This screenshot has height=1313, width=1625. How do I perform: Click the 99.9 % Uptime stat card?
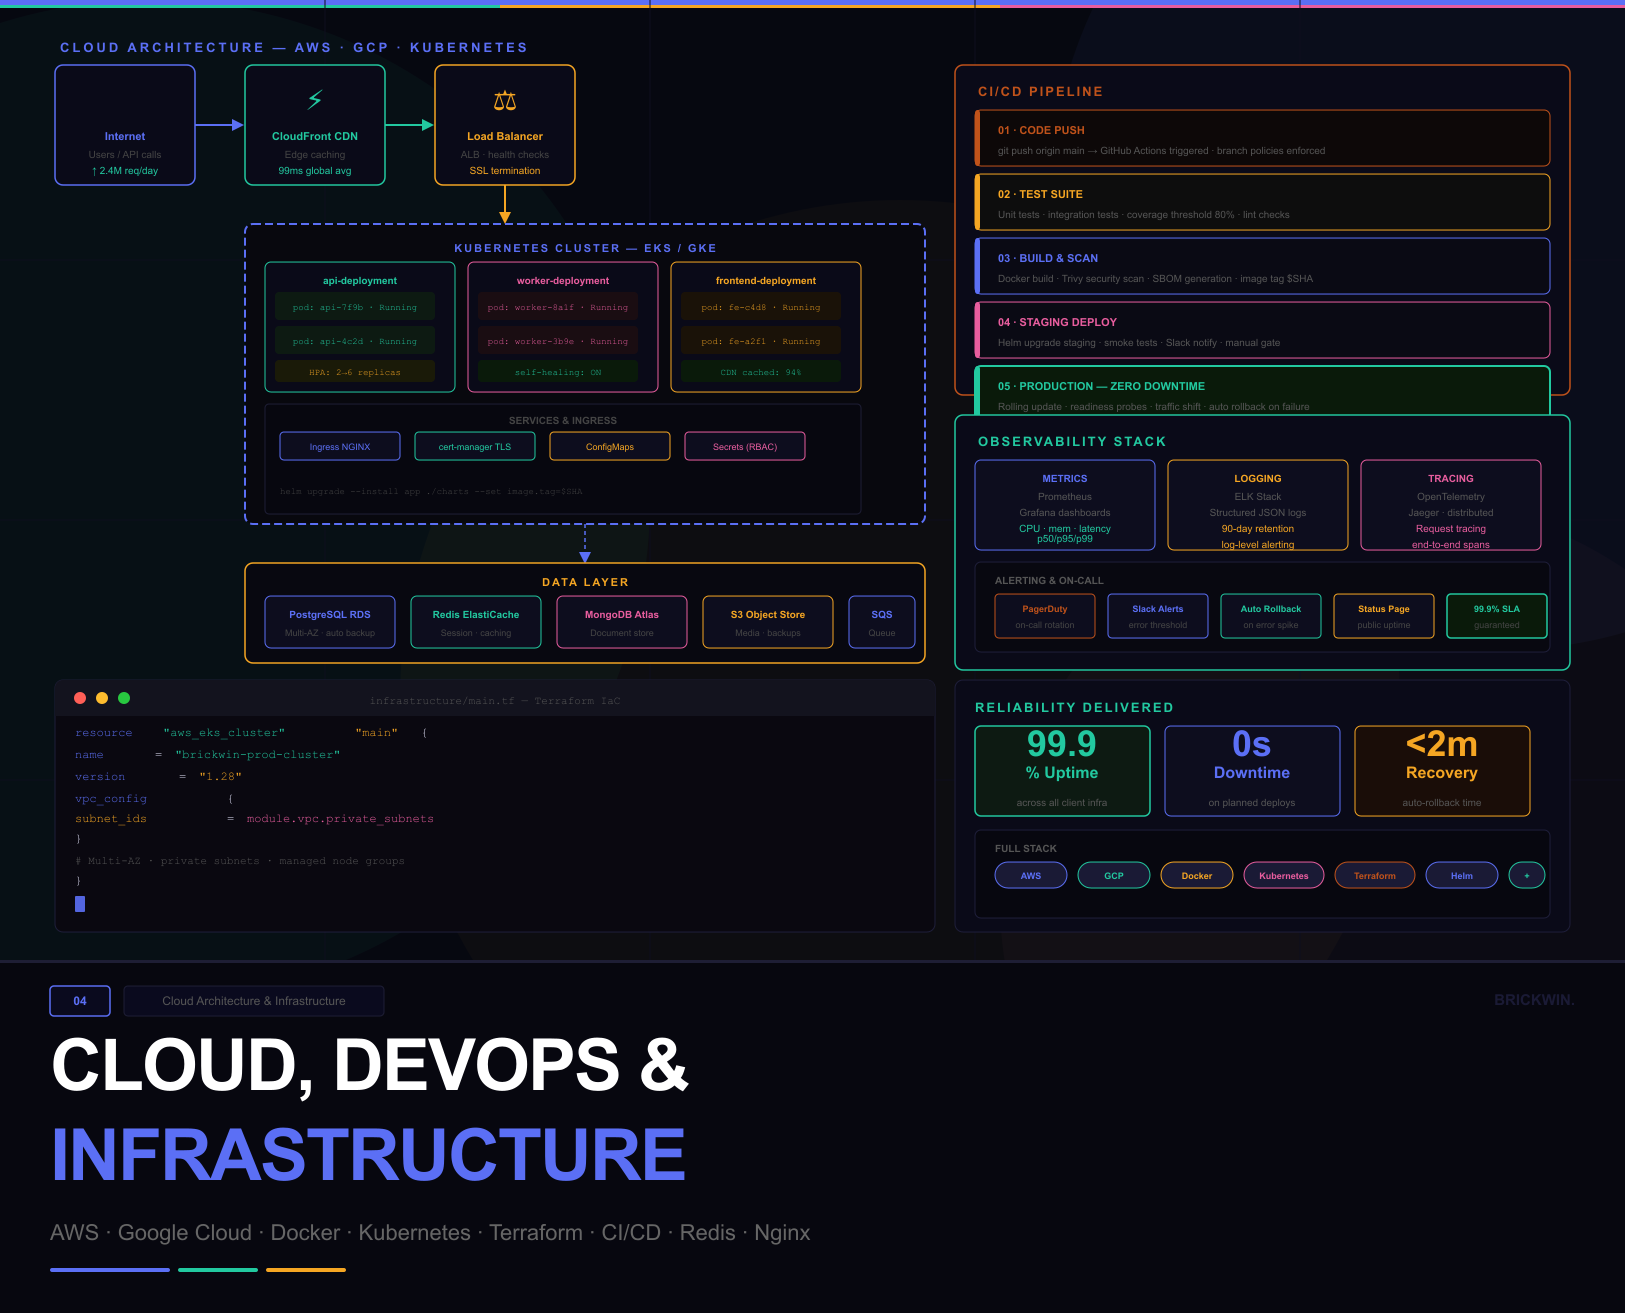point(1062,771)
